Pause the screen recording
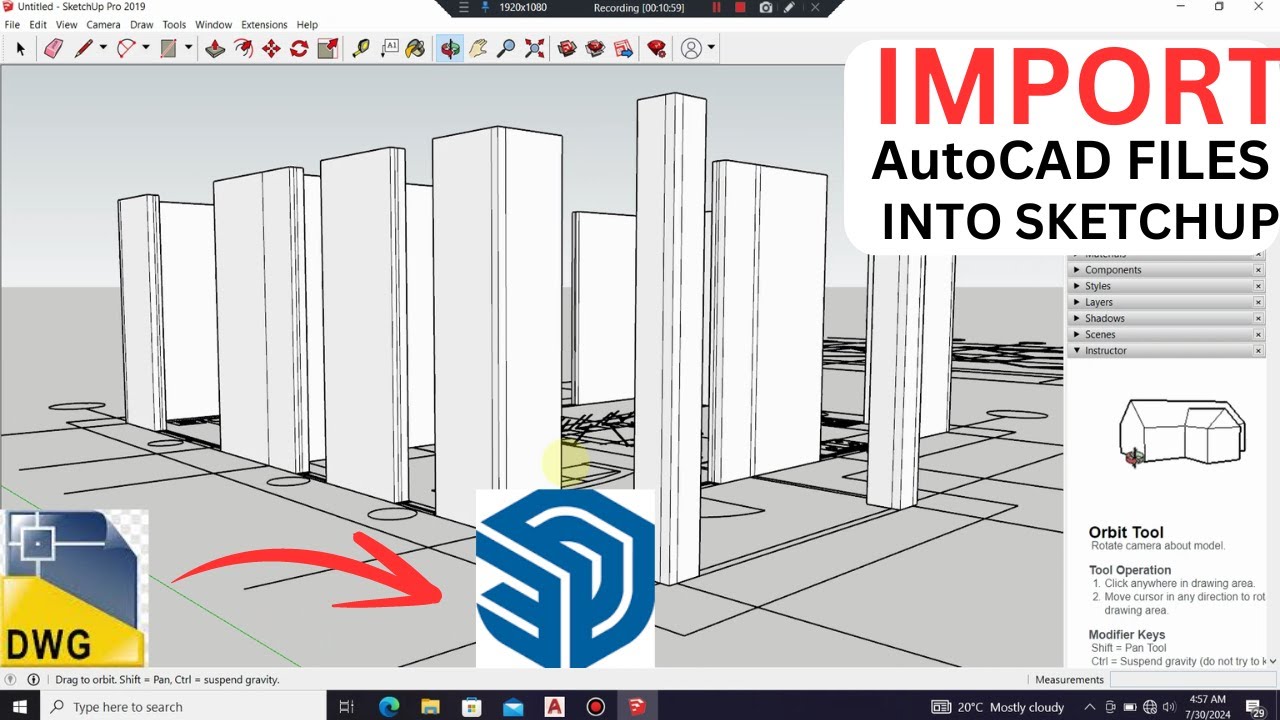The width and height of the screenshot is (1280, 720). [x=716, y=7]
